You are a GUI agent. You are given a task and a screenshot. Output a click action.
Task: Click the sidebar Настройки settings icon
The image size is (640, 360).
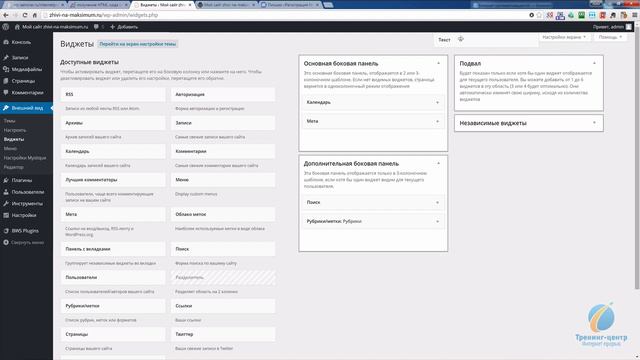pyautogui.click(x=6, y=215)
